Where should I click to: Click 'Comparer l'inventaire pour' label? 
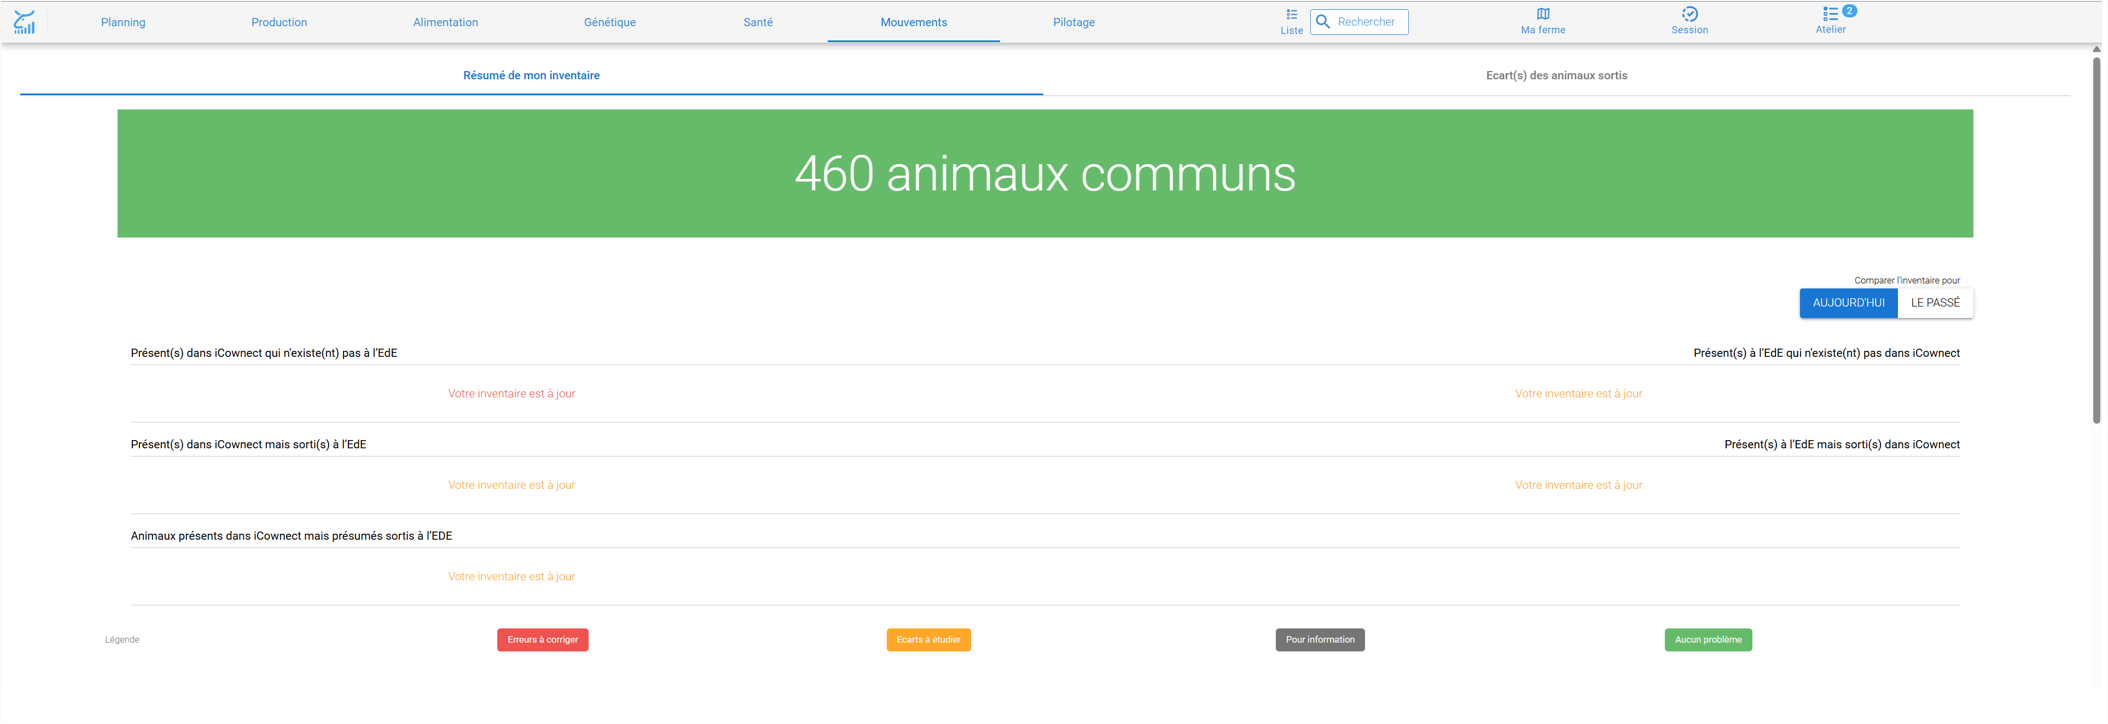tap(1907, 281)
